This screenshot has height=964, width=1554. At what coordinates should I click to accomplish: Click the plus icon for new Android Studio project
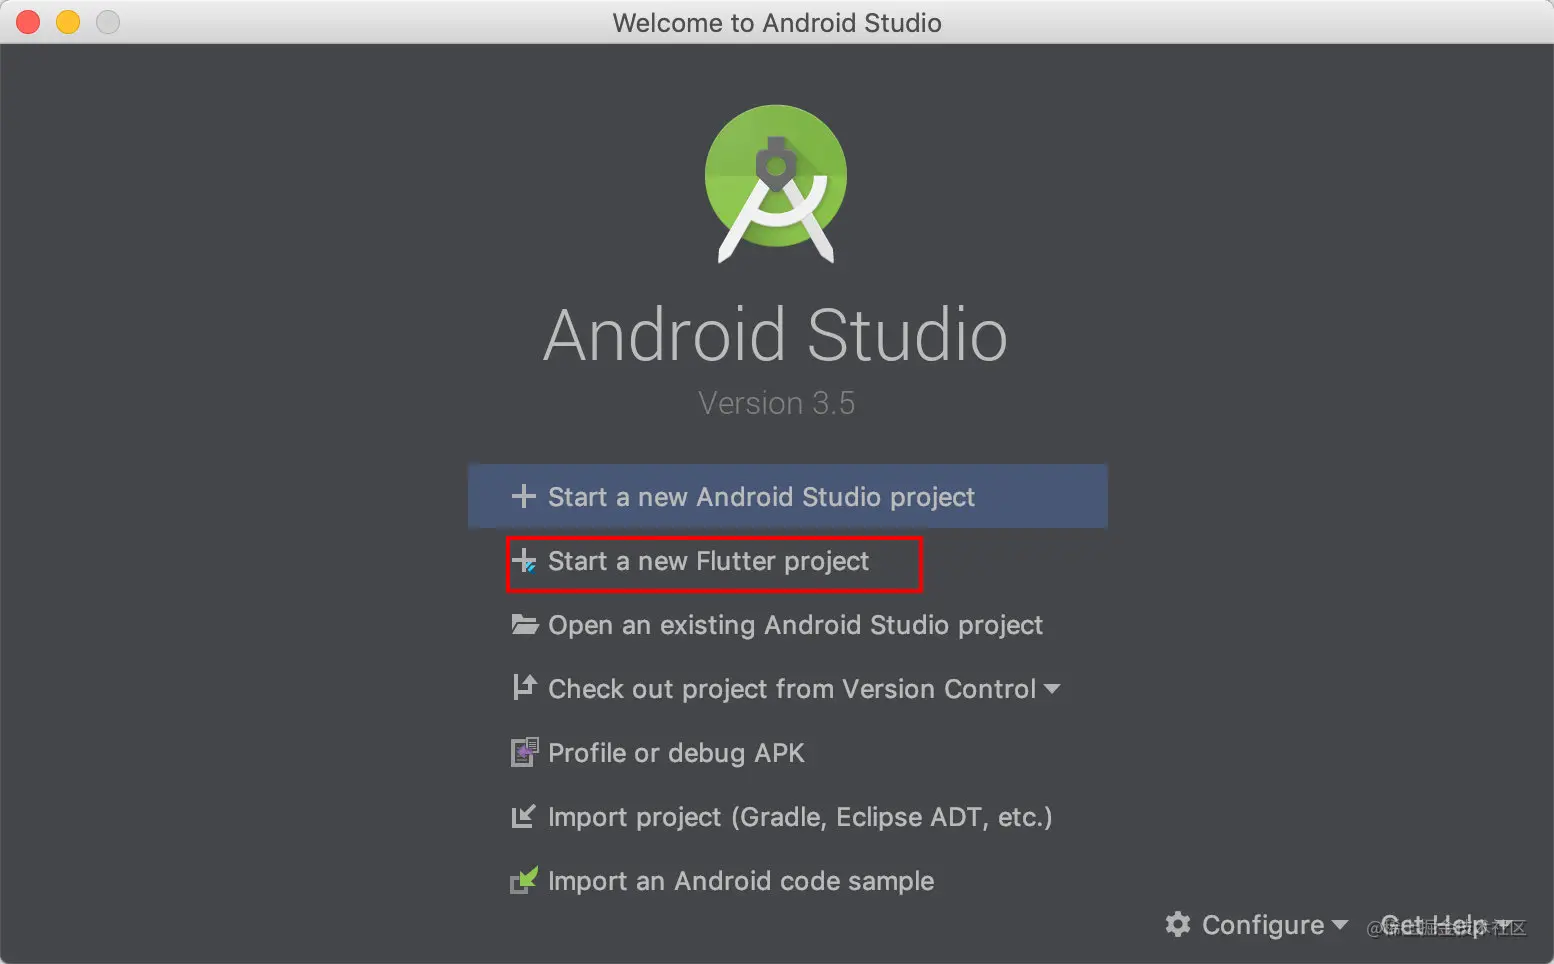point(523,496)
